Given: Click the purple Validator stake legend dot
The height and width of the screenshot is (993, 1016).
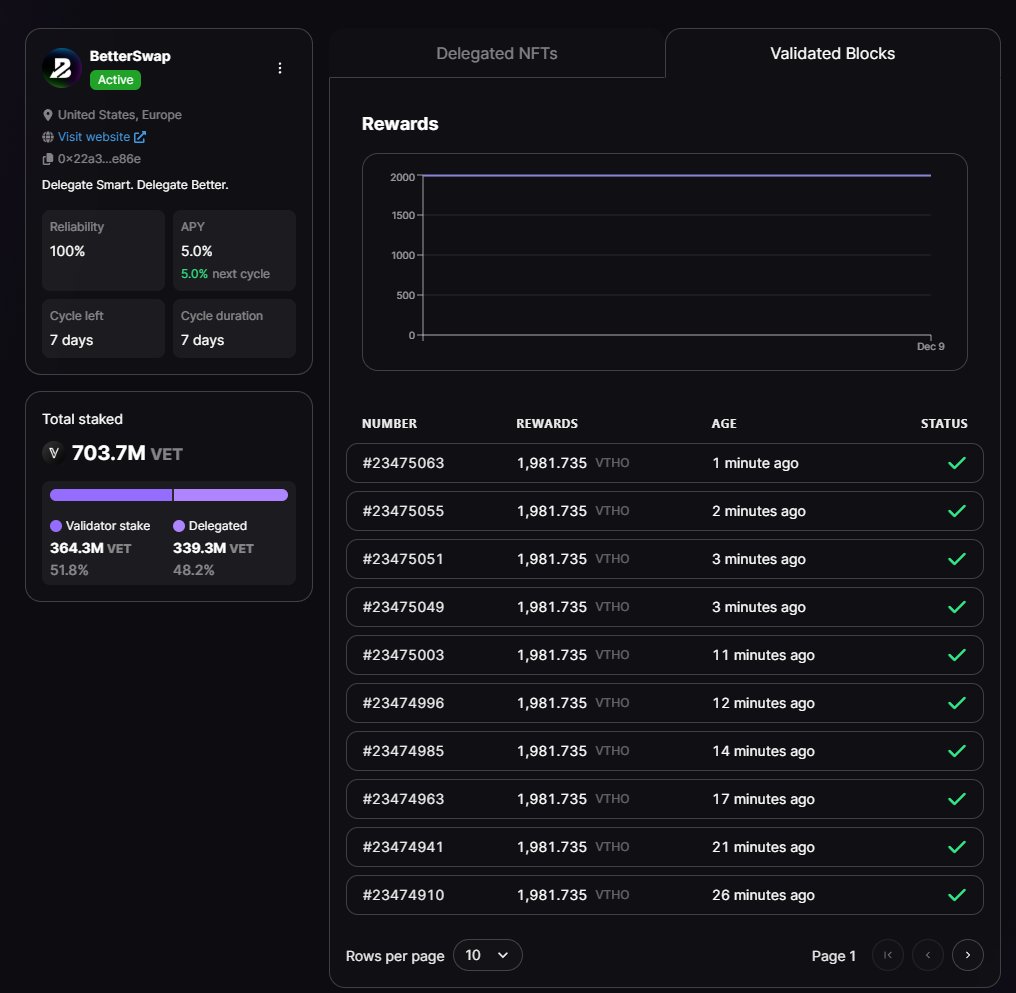Looking at the screenshot, I should 56,526.
